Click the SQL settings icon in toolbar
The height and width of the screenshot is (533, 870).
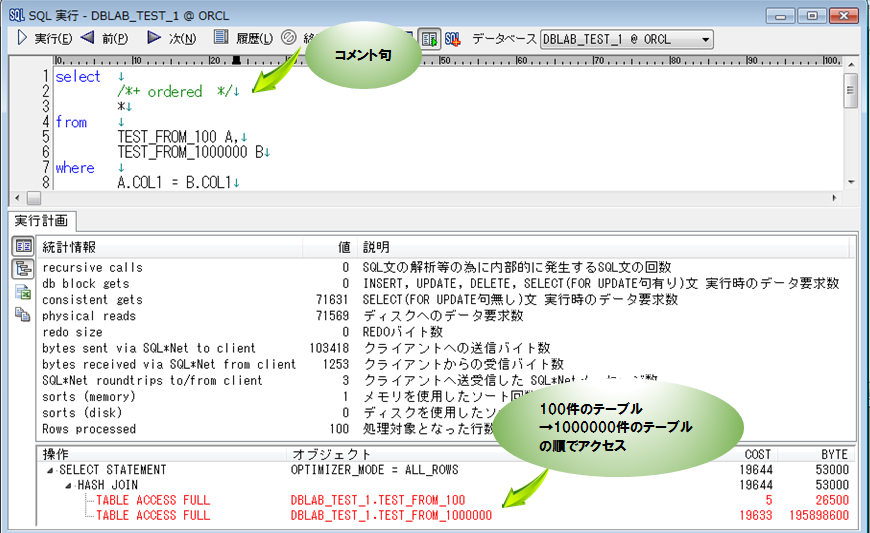(452, 39)
